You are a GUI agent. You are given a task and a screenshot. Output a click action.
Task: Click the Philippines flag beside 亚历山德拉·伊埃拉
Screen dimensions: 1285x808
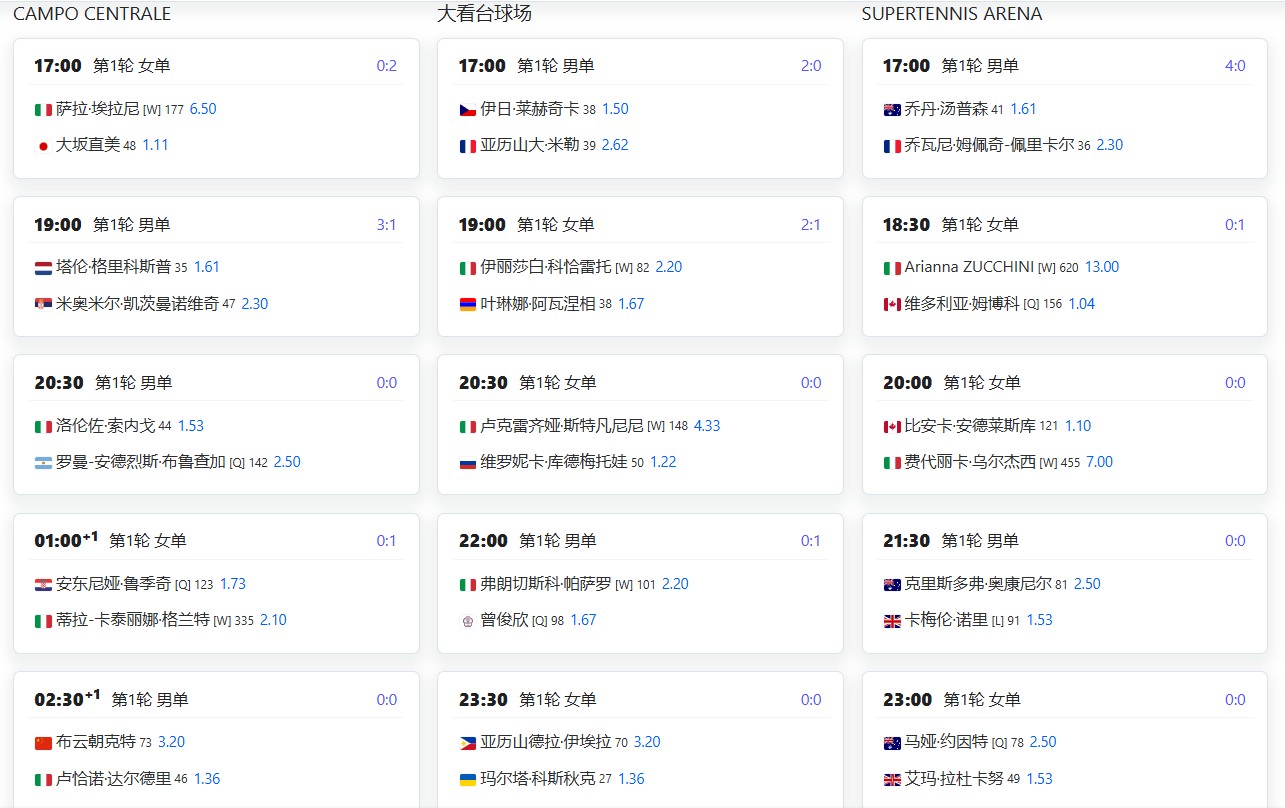[x=467, y=743]
